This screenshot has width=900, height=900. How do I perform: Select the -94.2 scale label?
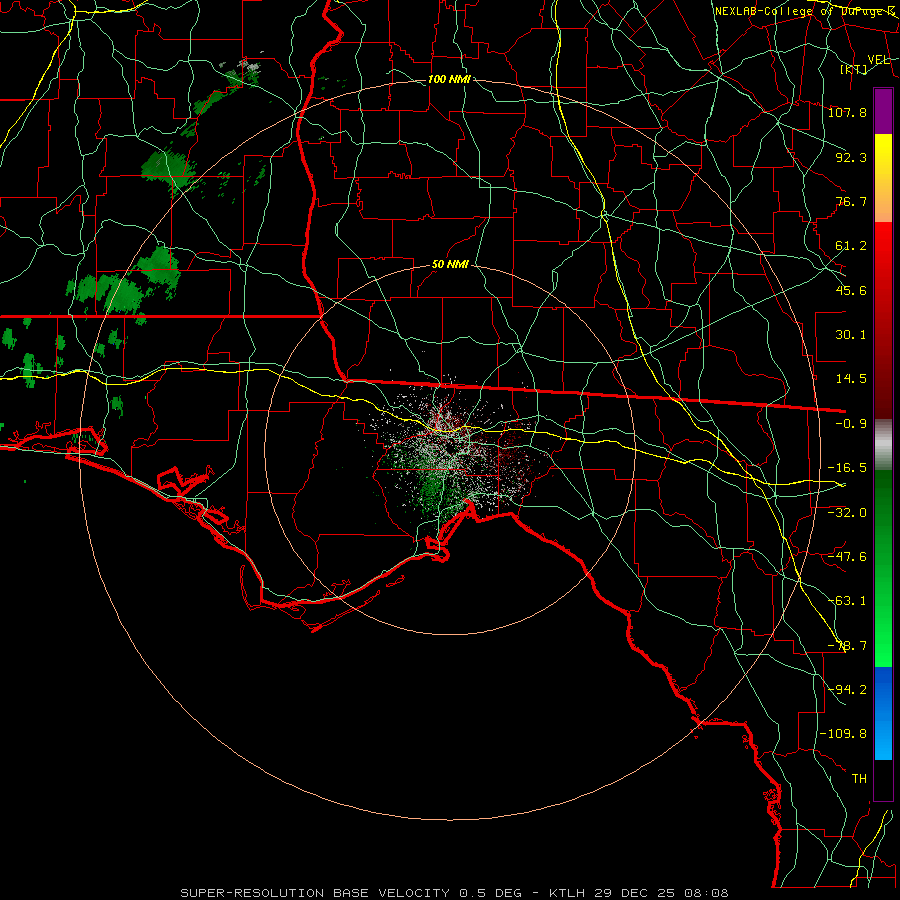tap(847, 690)
